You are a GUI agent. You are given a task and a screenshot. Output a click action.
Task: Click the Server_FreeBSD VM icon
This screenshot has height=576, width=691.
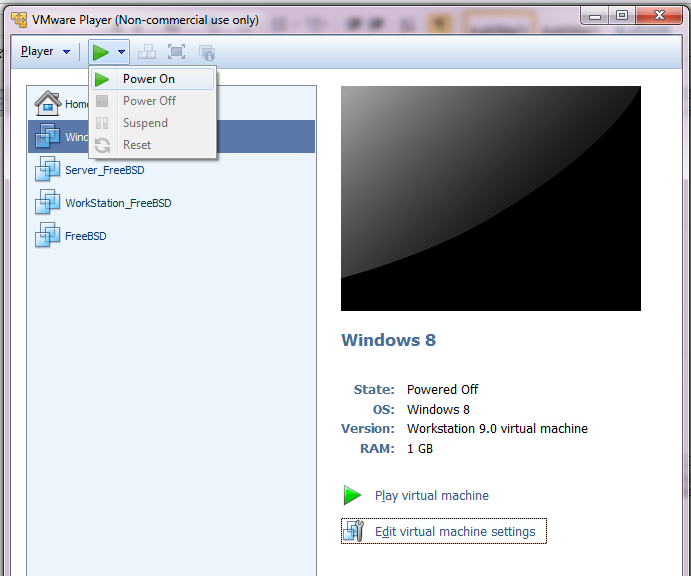47,169
